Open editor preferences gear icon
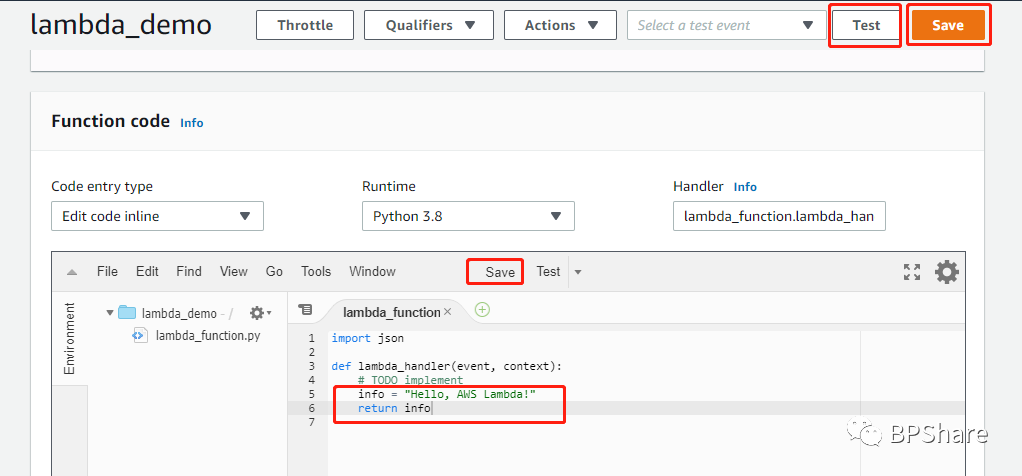This screenshot has width=1022, height=476. pos(946,271)
